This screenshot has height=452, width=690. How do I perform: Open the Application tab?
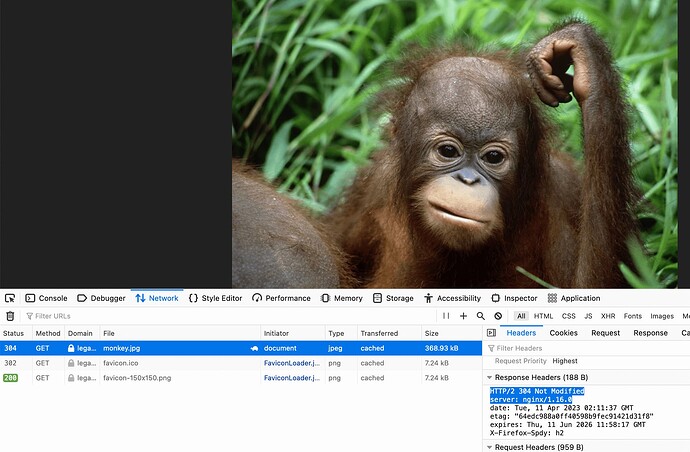pyautogui.click(x=574, y=298)
